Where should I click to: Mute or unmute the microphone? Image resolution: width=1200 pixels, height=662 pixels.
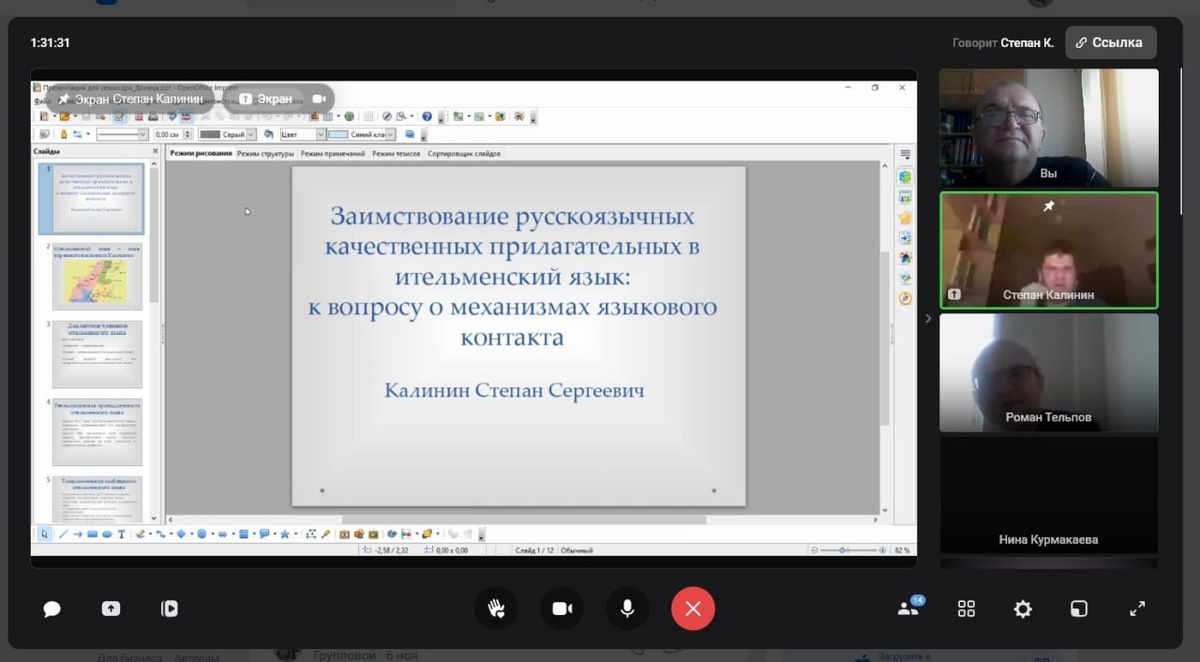pyautogui.click(x=627, y=608)
